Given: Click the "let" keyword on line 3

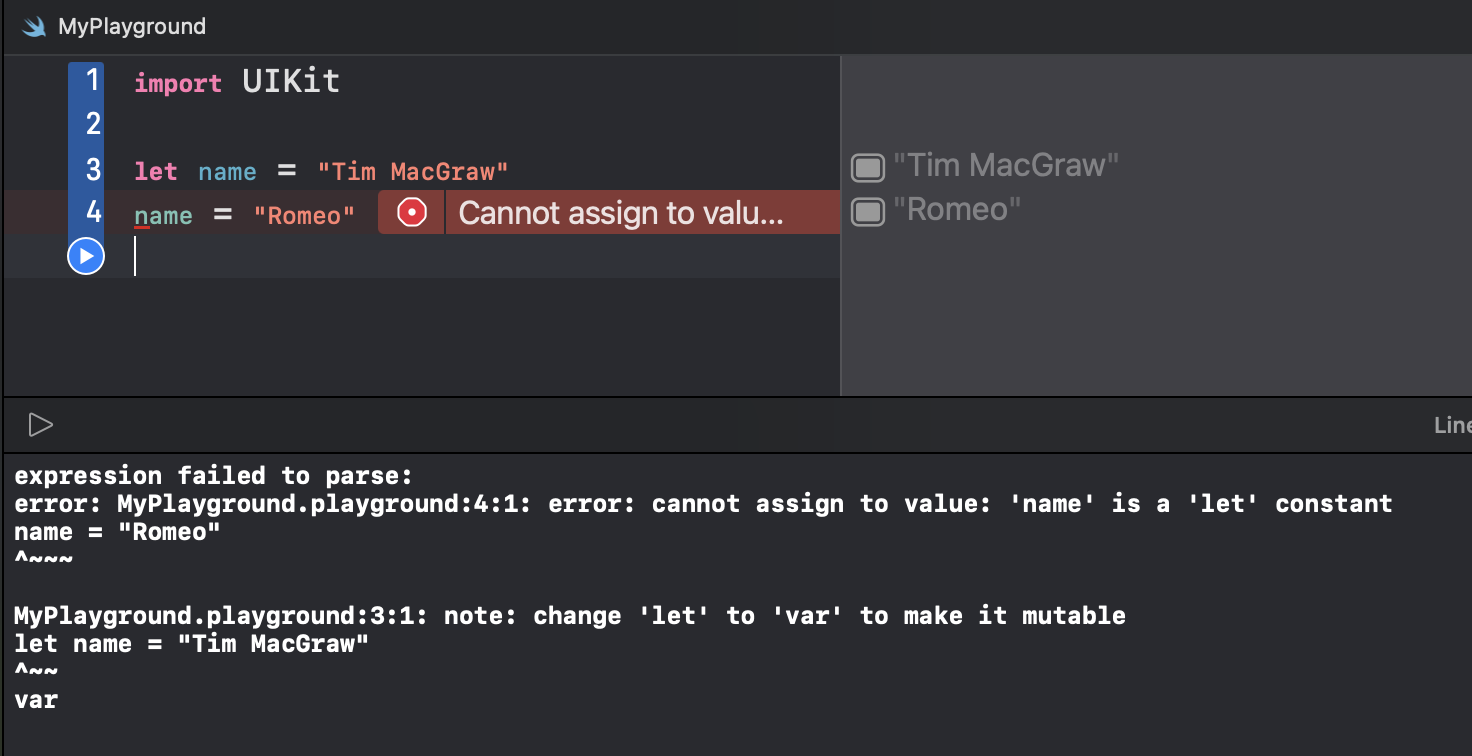Looking at the screenshot, I should [156, 172].
